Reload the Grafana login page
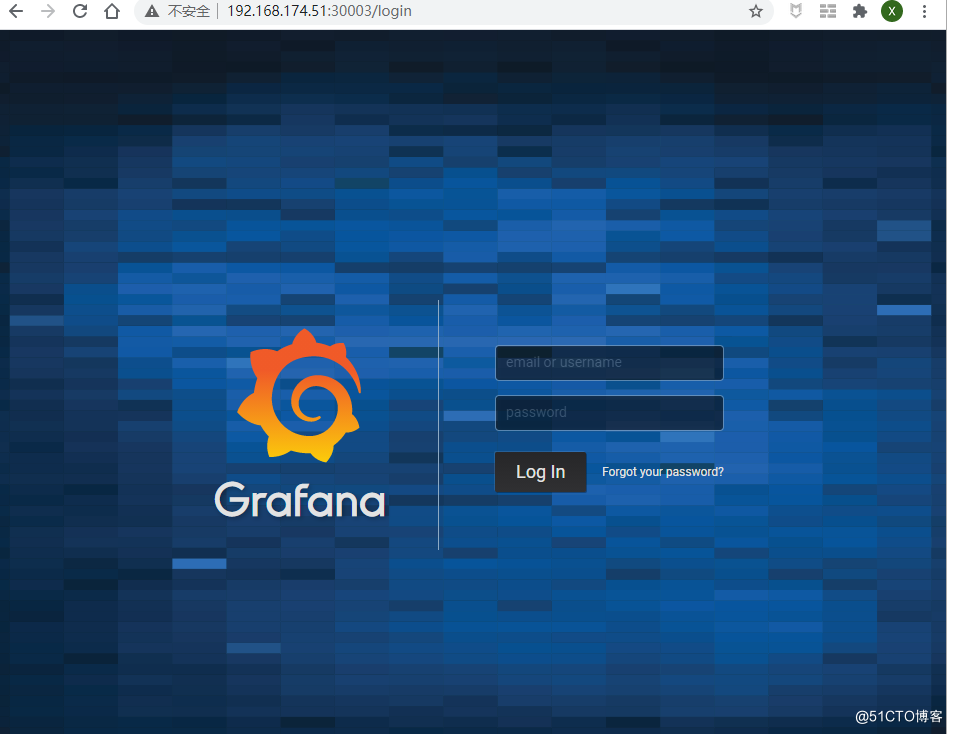This screenshot has width=953, height=734. point(80,11)
